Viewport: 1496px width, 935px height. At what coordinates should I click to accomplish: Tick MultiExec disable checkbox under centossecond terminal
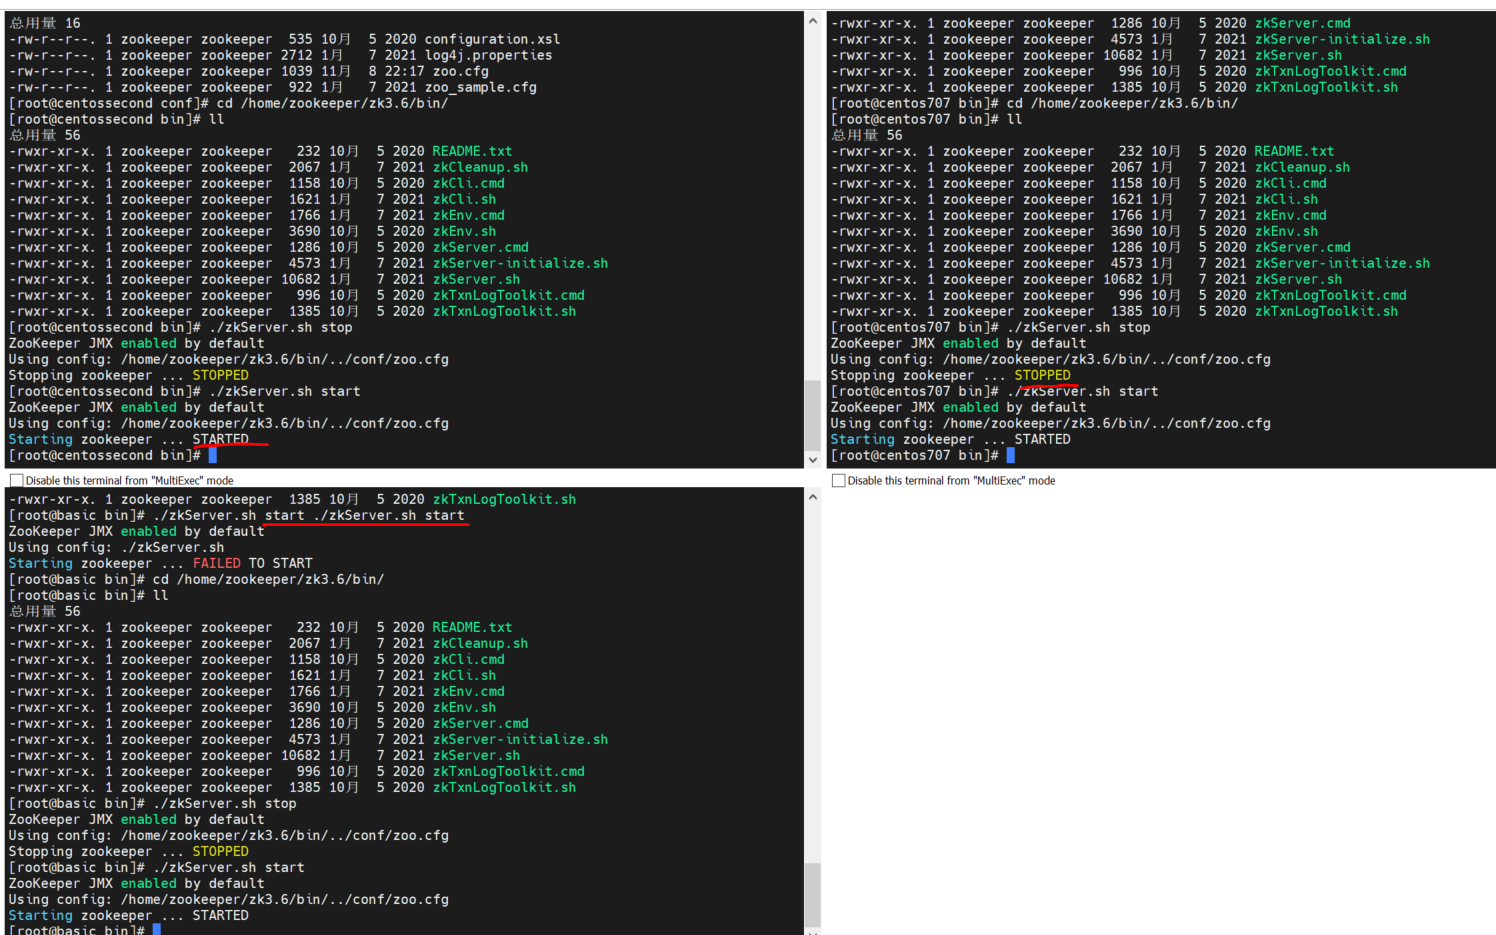coord(17,481)
